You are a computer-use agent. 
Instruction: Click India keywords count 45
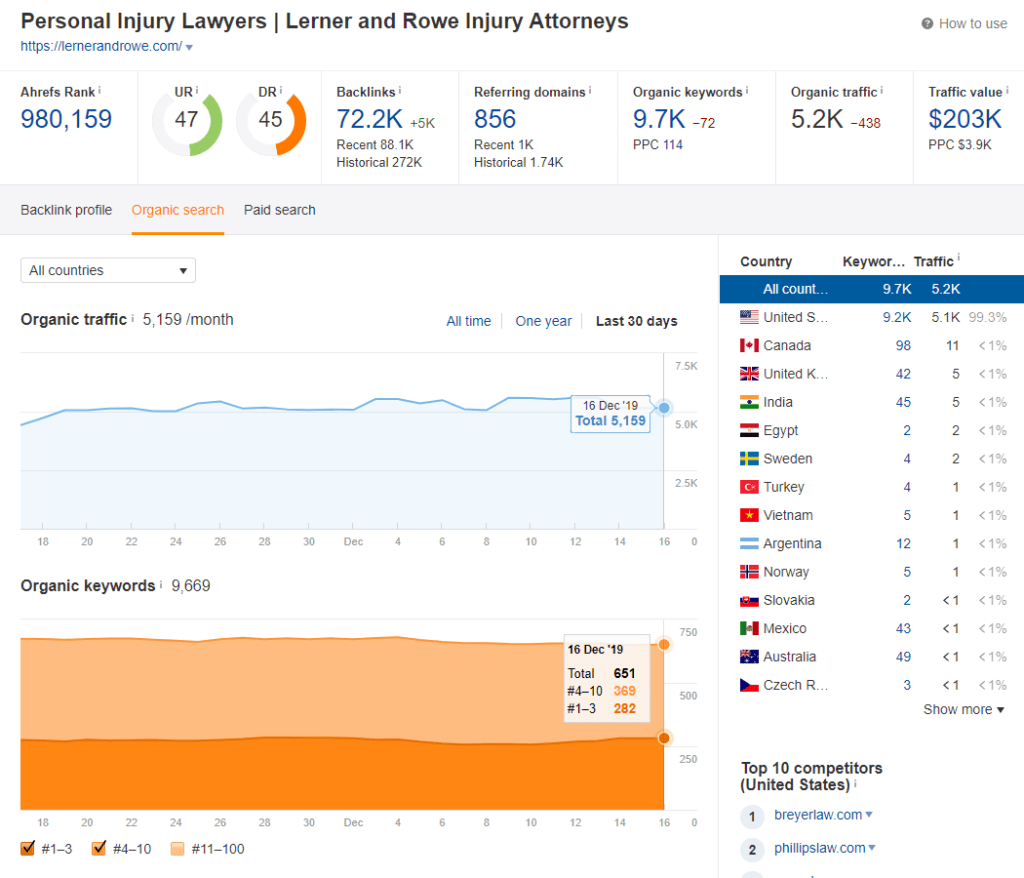(903, 402)
